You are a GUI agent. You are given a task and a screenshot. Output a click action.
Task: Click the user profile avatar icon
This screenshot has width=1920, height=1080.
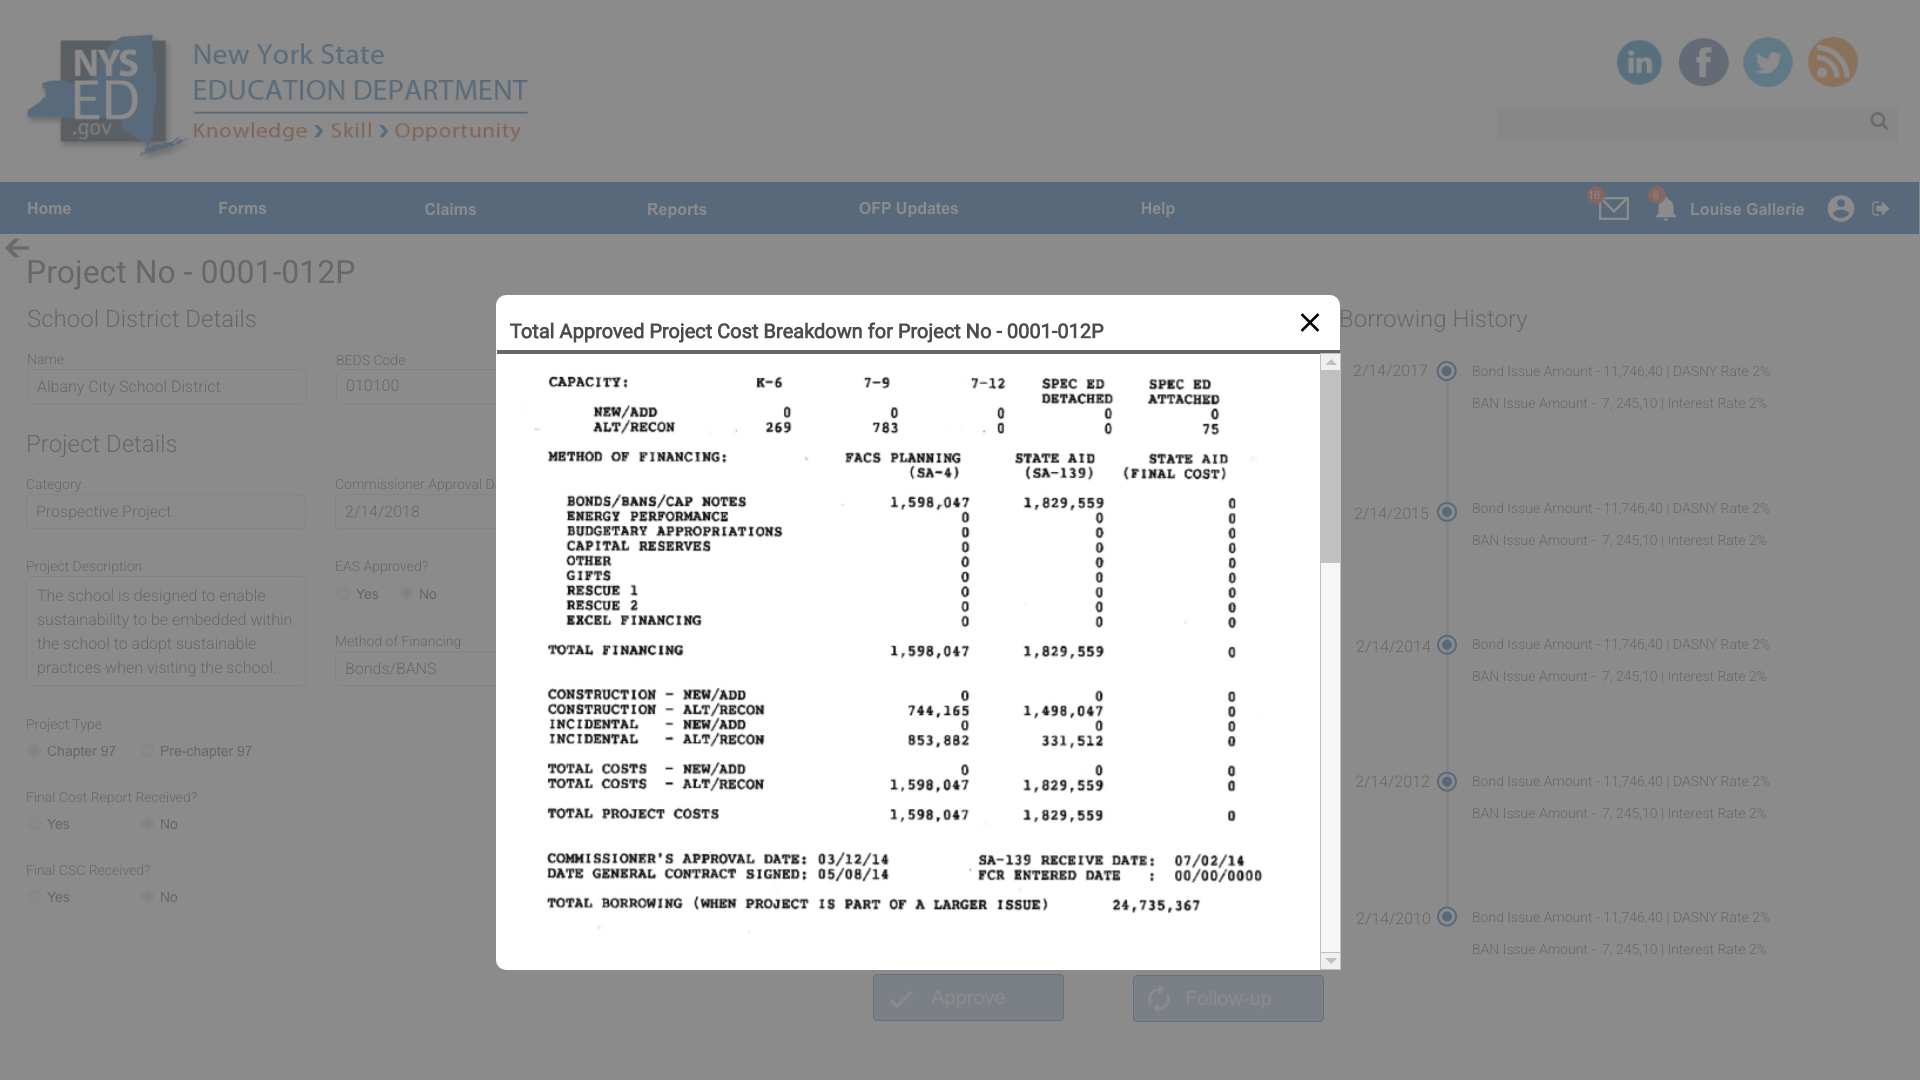coord(1840,208)
